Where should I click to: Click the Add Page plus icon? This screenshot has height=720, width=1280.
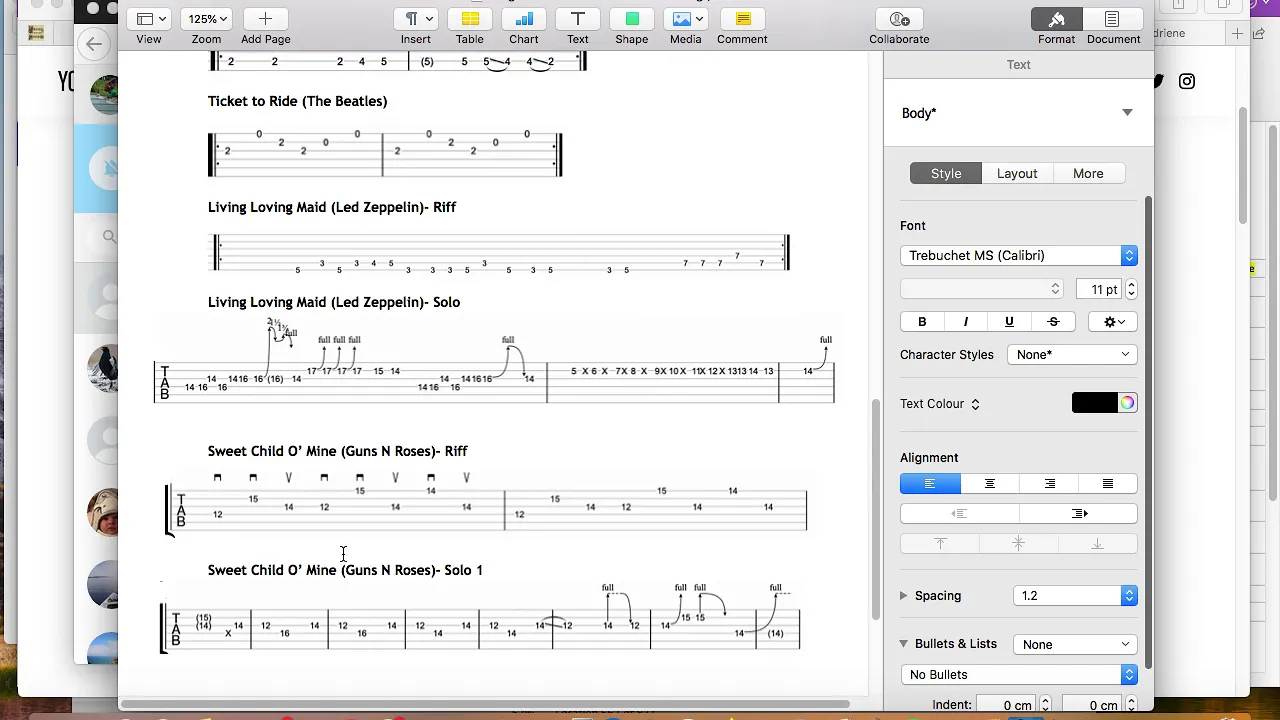[x=265, y=19]
